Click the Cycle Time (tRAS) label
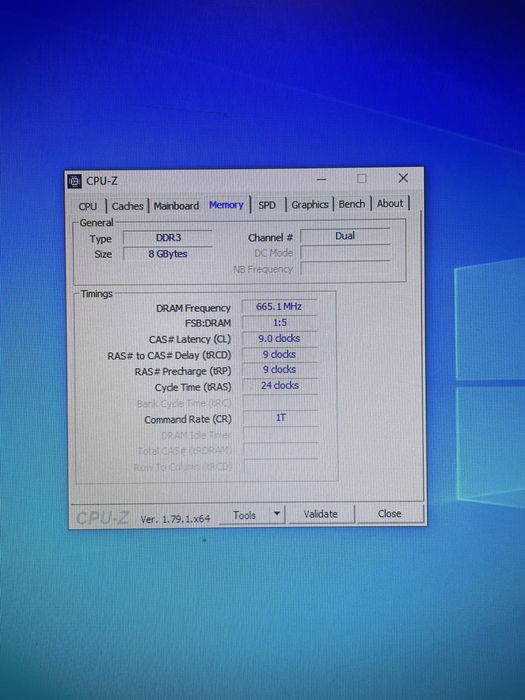This screenshot has width=525, height=700. point(193,388)
